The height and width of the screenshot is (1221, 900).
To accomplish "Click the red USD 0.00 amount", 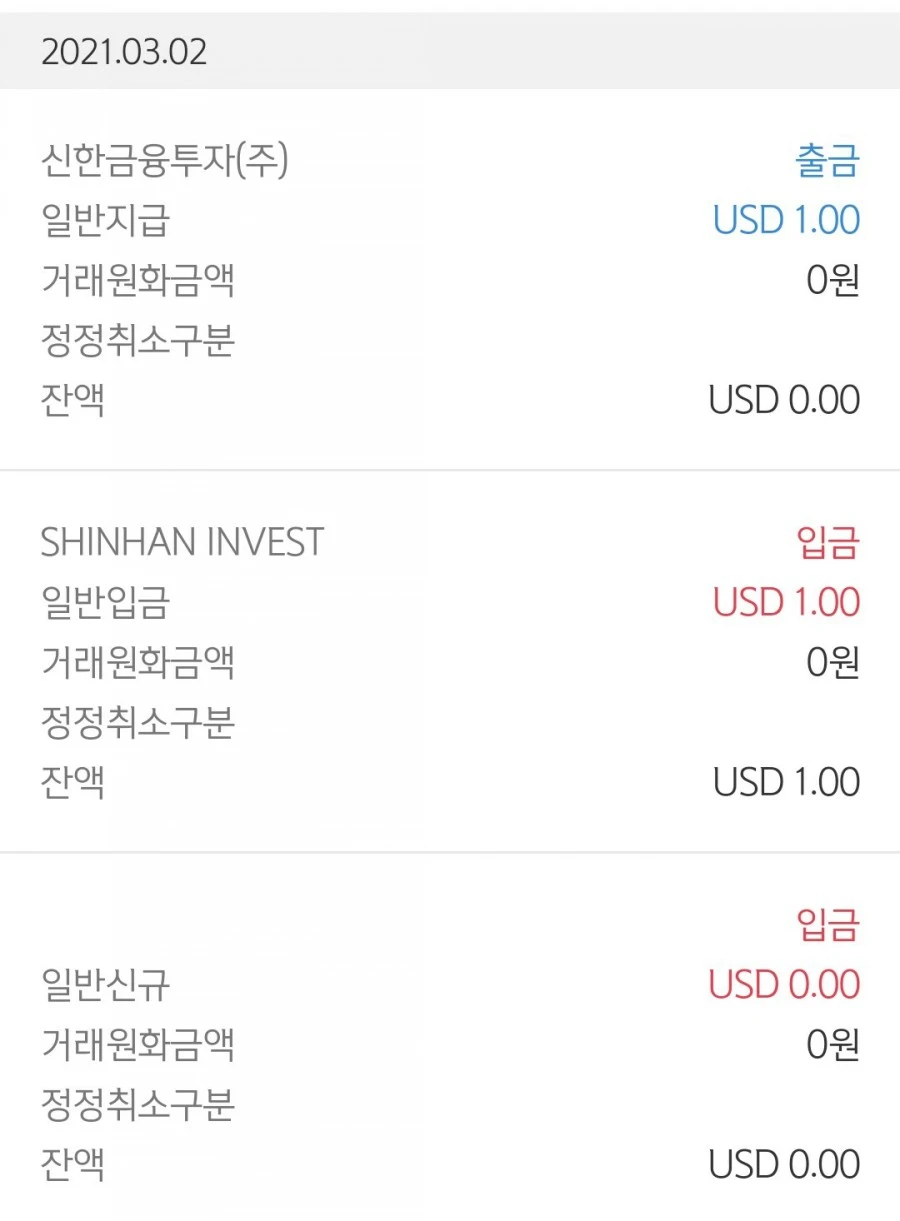I will (784, 985).
